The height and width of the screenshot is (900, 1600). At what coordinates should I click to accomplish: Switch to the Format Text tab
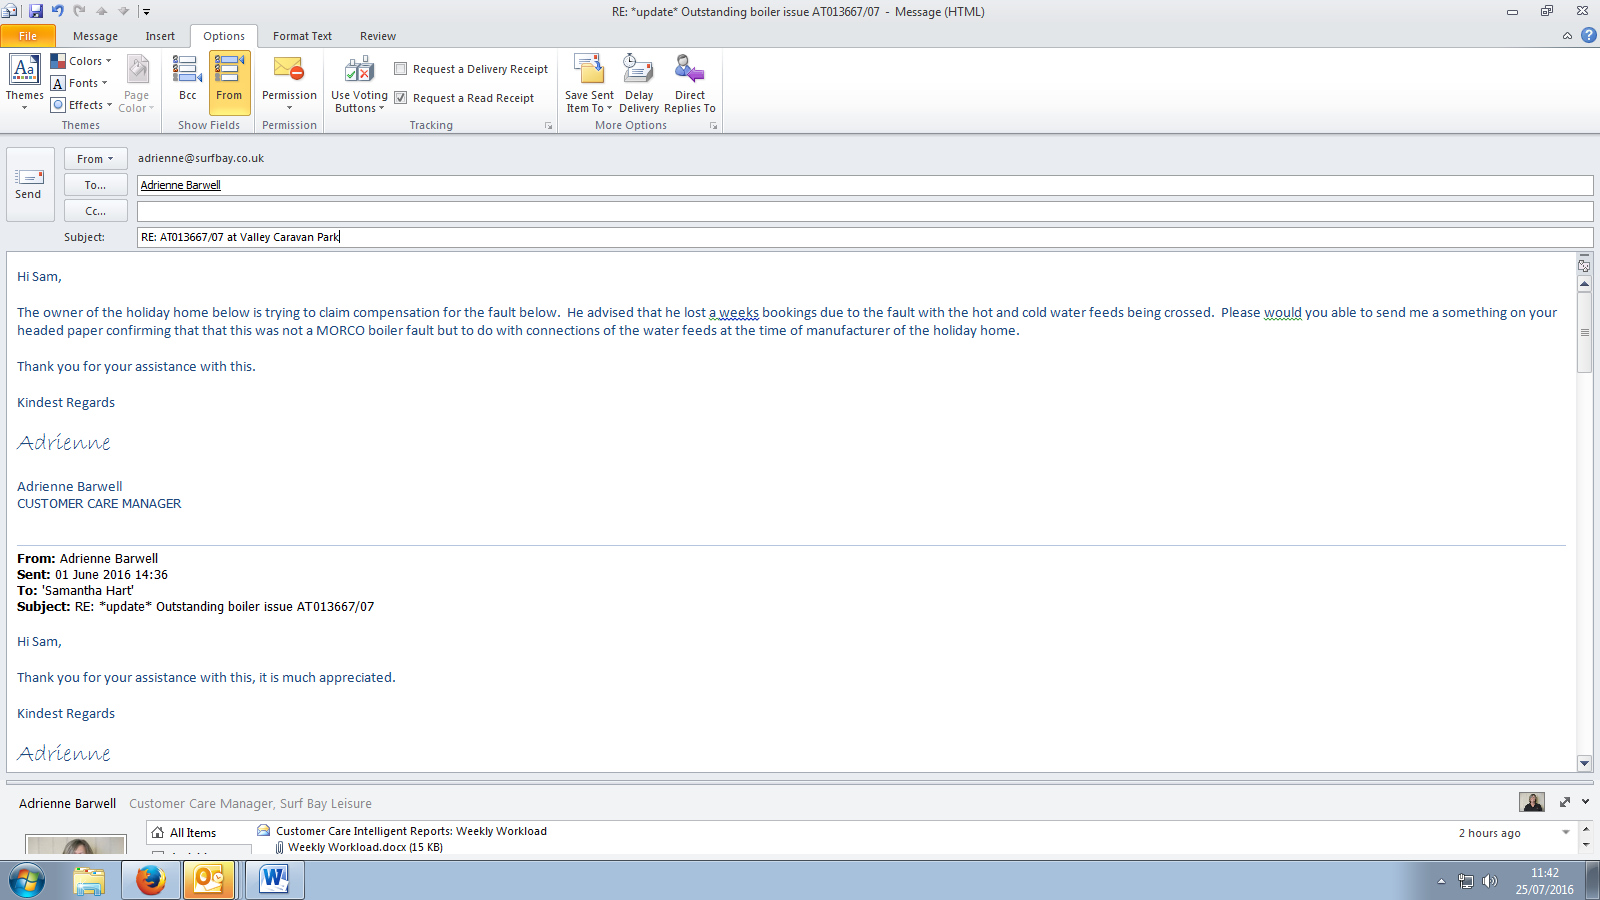302,36
